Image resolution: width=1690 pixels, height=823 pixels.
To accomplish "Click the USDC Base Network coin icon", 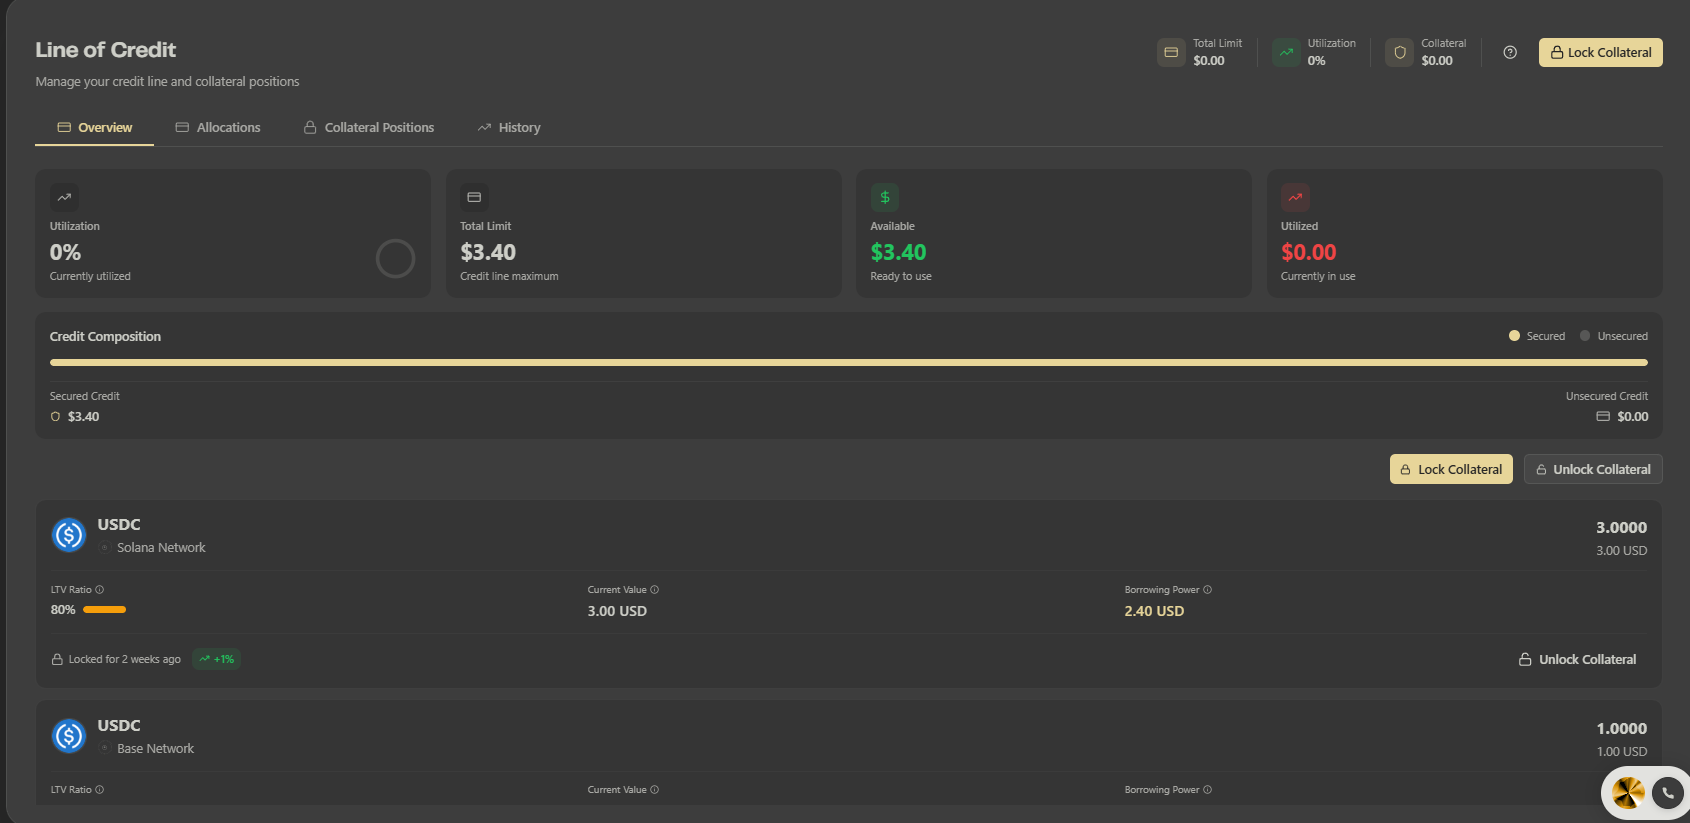I will pyautogui.click(x=69, y=736).
